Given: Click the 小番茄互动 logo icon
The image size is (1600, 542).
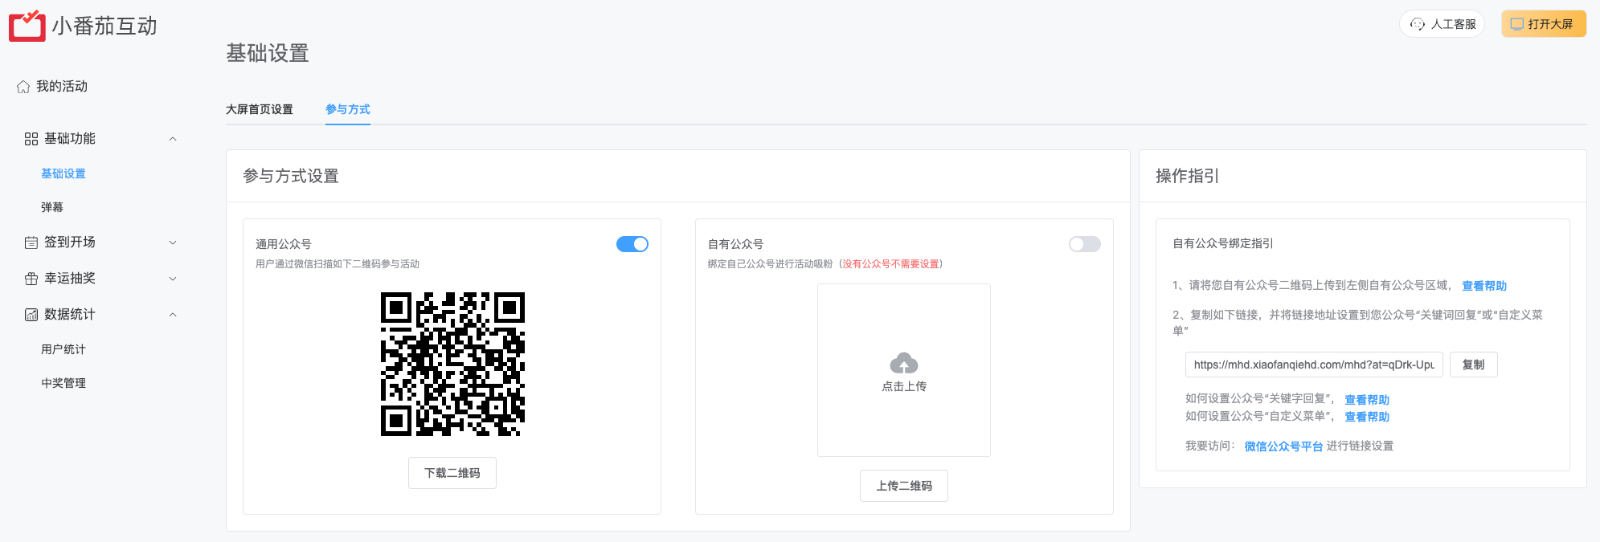Looking at the screenshot, I should 27,26.
